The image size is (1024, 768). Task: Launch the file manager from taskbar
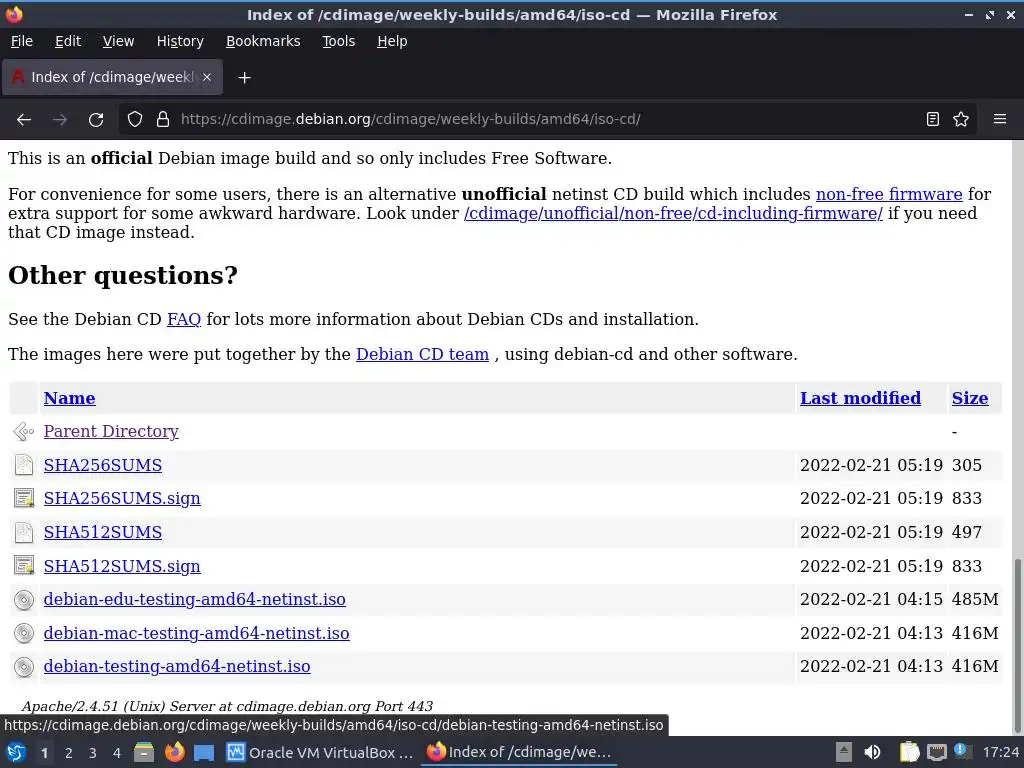144,753
